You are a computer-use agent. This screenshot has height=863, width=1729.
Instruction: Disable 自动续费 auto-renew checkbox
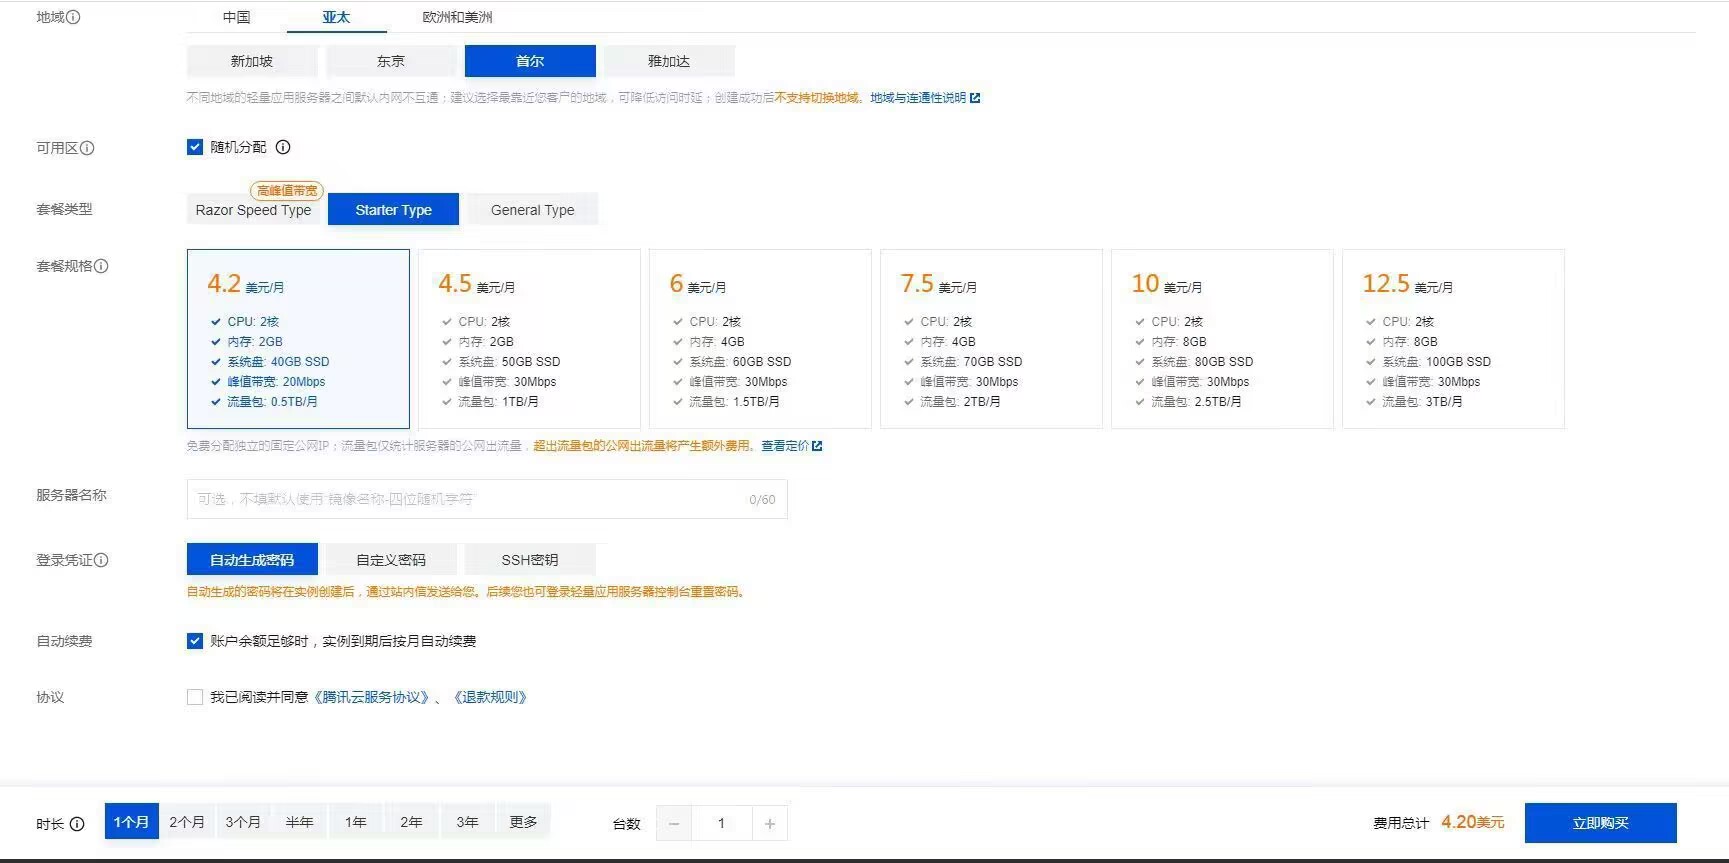coord(195,641)
